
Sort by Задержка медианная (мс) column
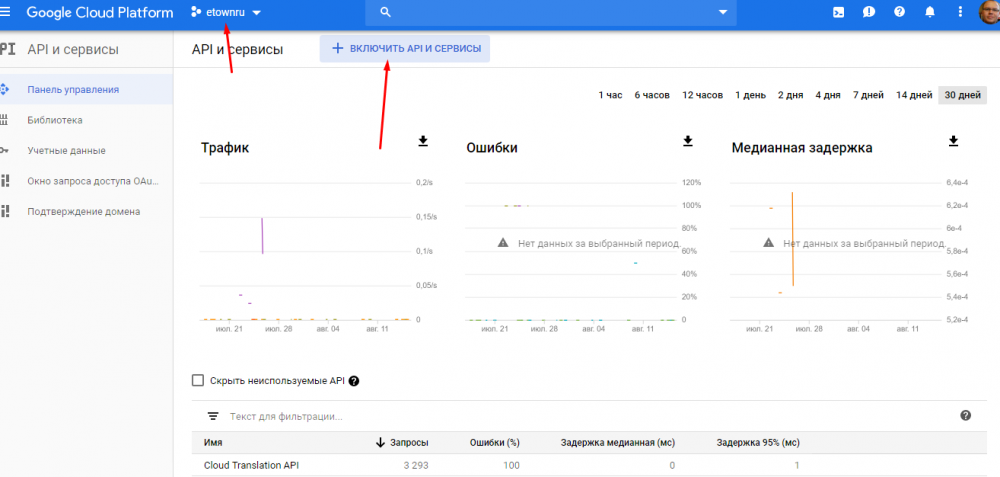(618, 443)
